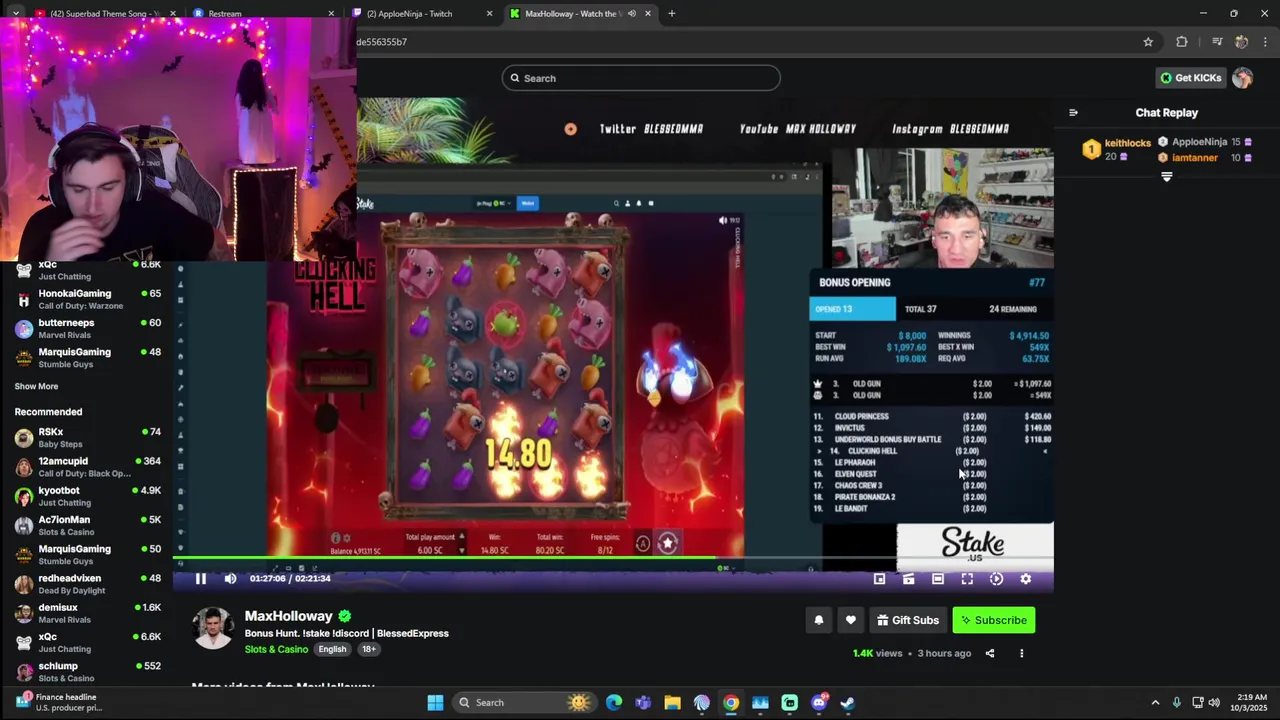Open the player settings gear
The image size is (1280, 720).
tap(1025, 579)
